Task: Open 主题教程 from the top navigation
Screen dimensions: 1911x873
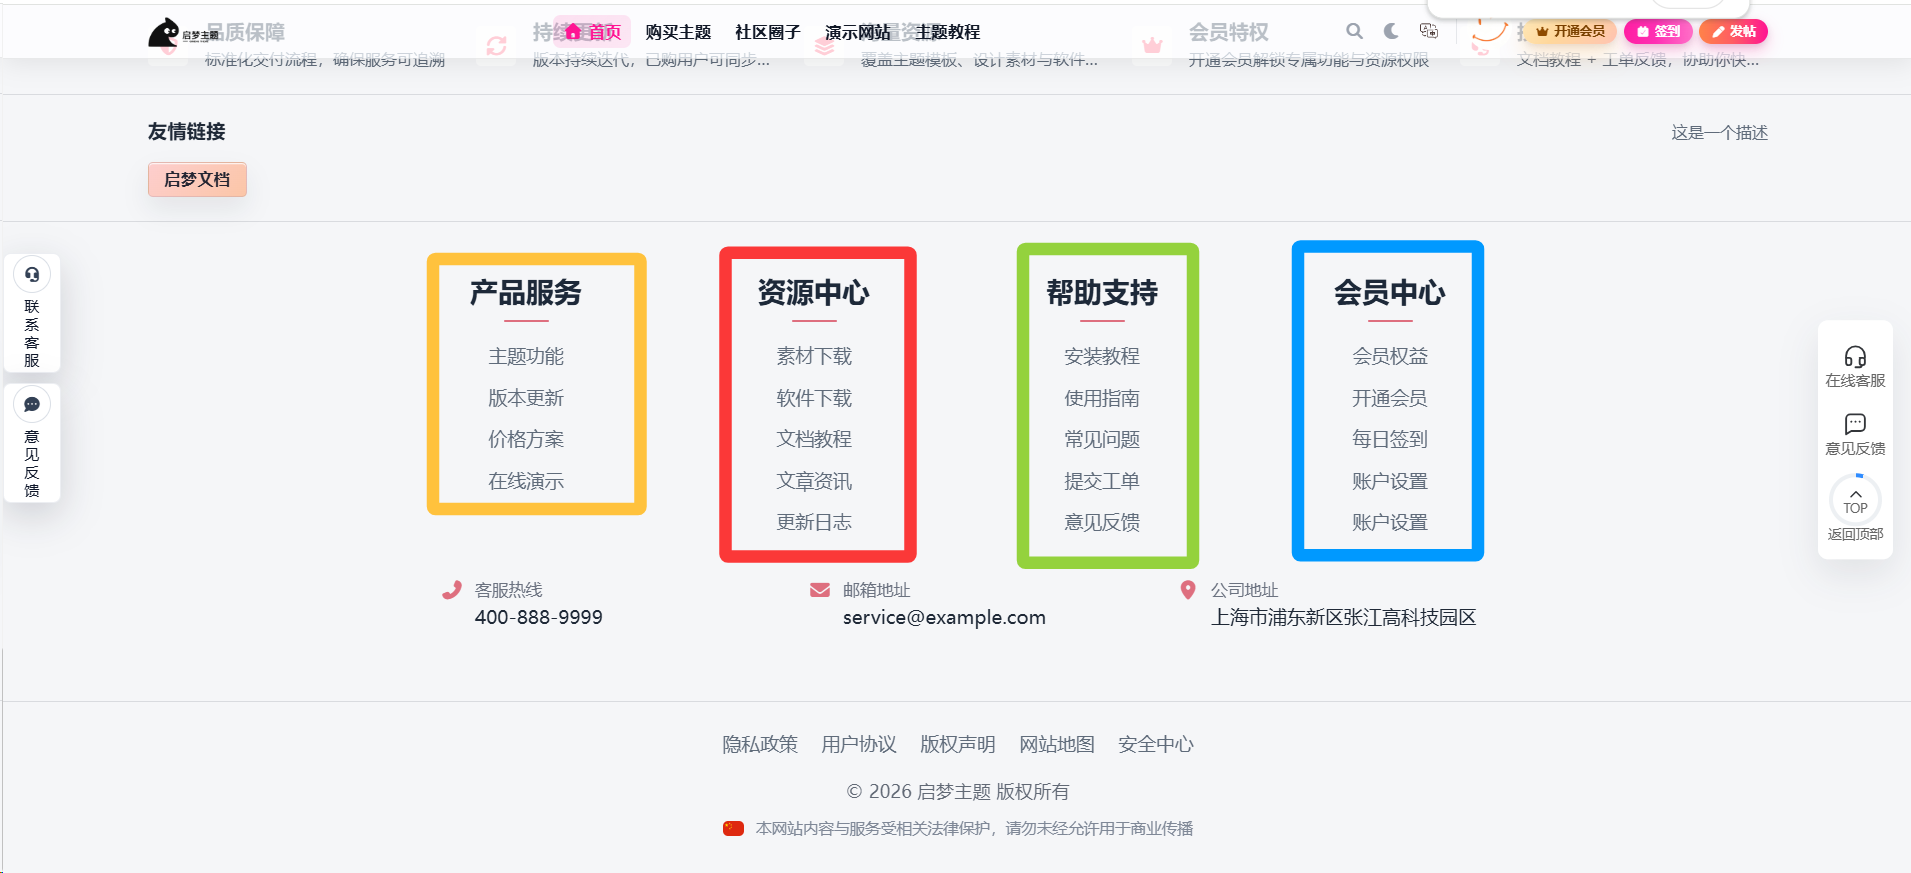Action: (x=948, y=32)
